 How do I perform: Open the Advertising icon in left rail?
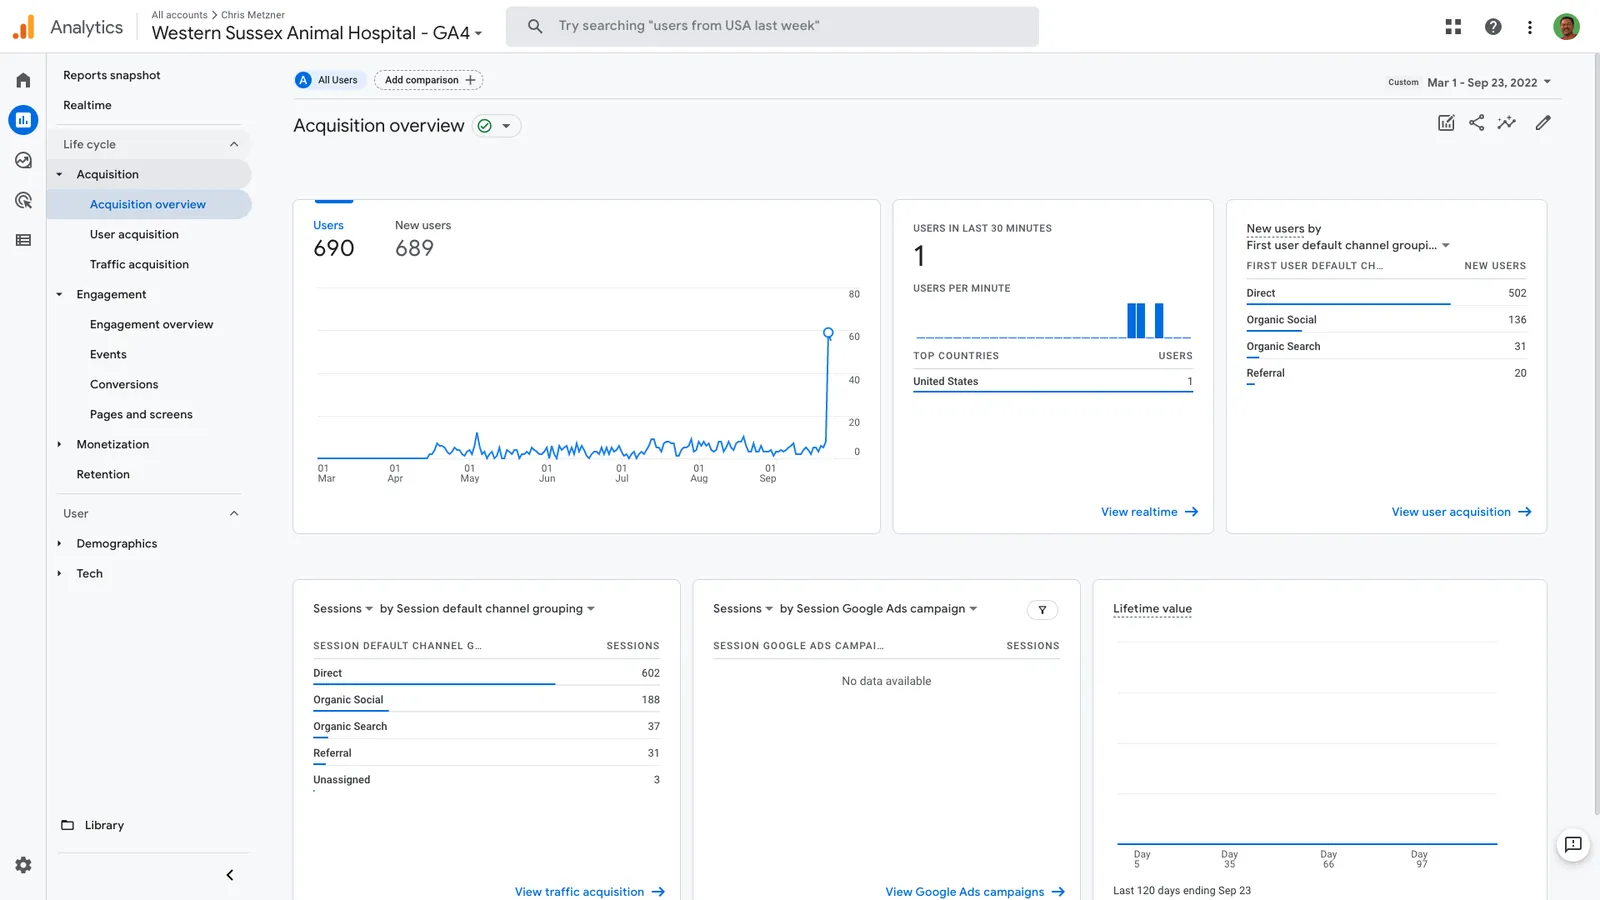tap(23, 200)
